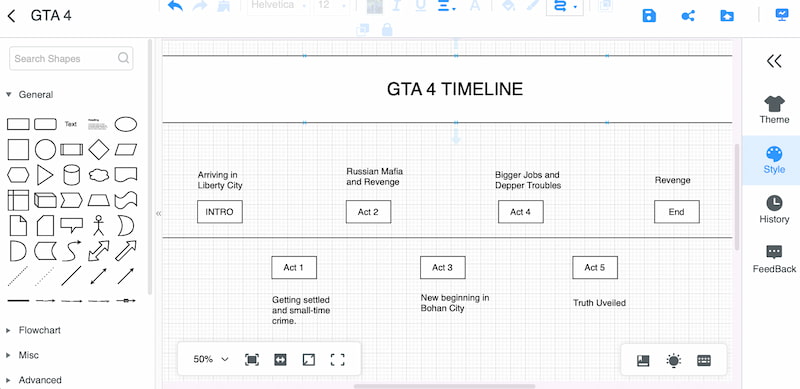Open the History panel tab

(774, 210)
